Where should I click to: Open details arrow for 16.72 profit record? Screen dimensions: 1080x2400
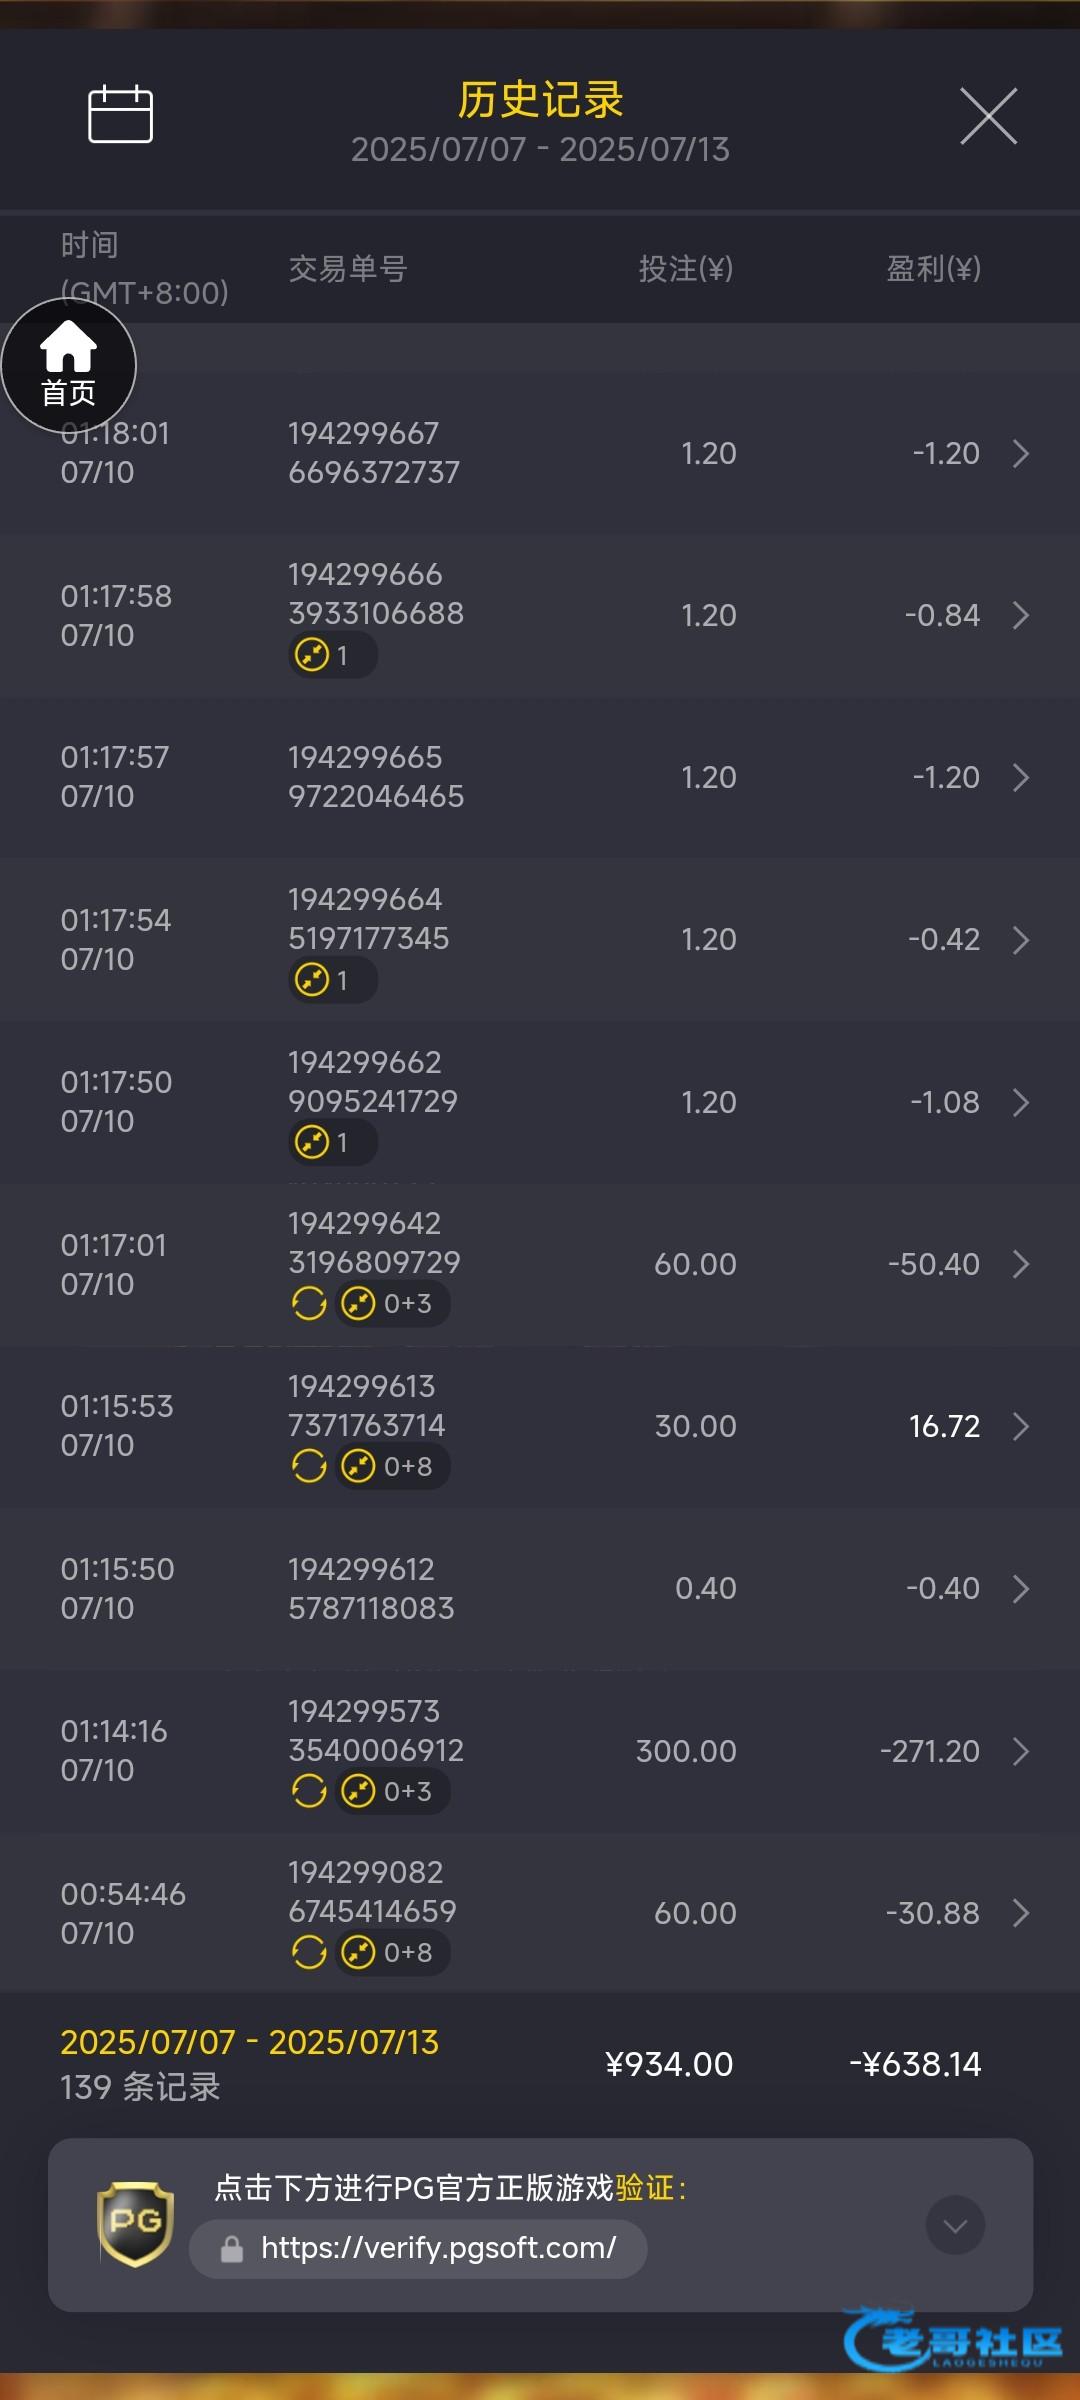pos(1020,1426)
